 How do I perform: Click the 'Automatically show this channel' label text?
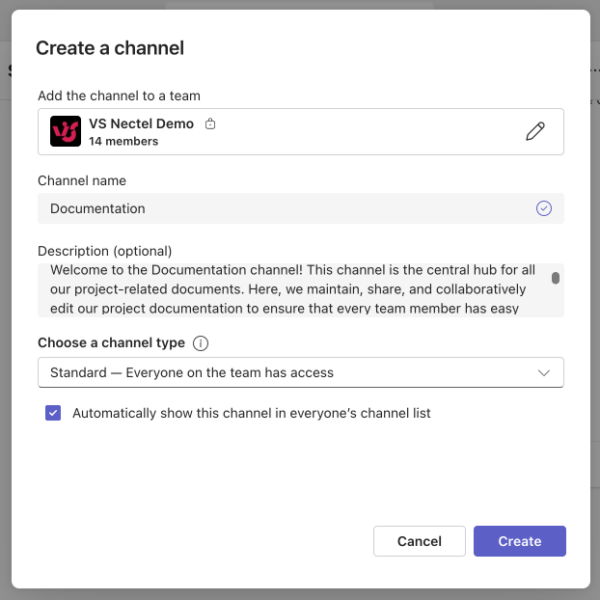point(251,412)
